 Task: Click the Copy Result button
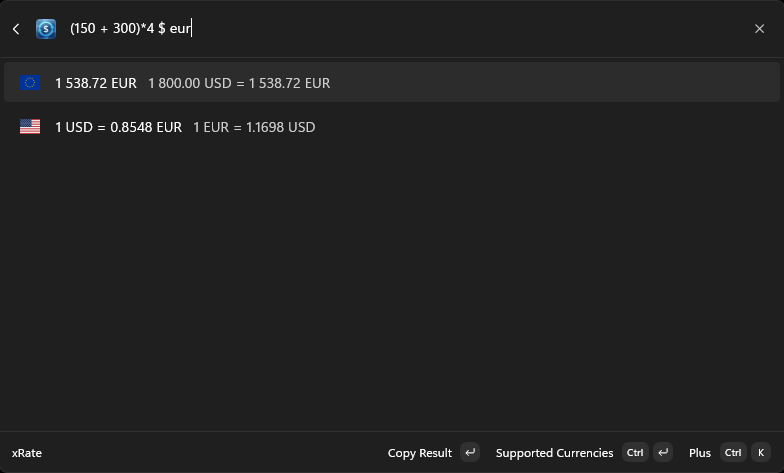(x=420, y=453)
